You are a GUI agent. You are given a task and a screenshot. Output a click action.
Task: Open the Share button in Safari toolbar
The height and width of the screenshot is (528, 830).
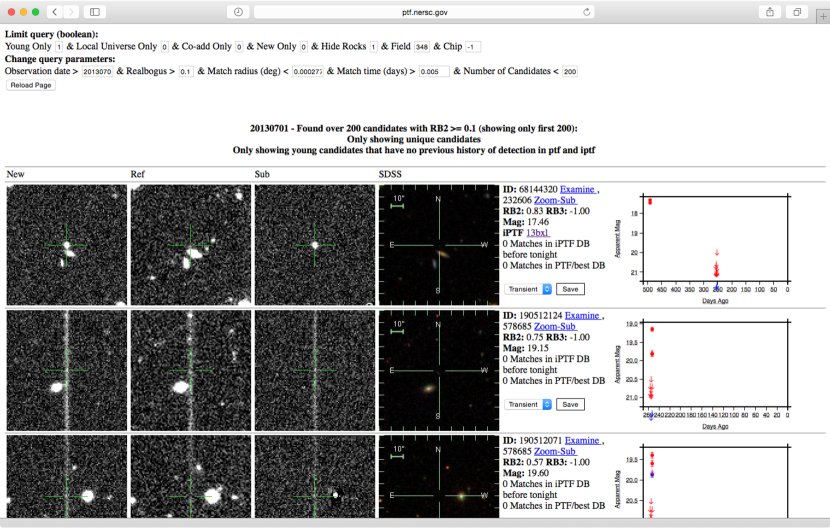[x=770, y=12]
